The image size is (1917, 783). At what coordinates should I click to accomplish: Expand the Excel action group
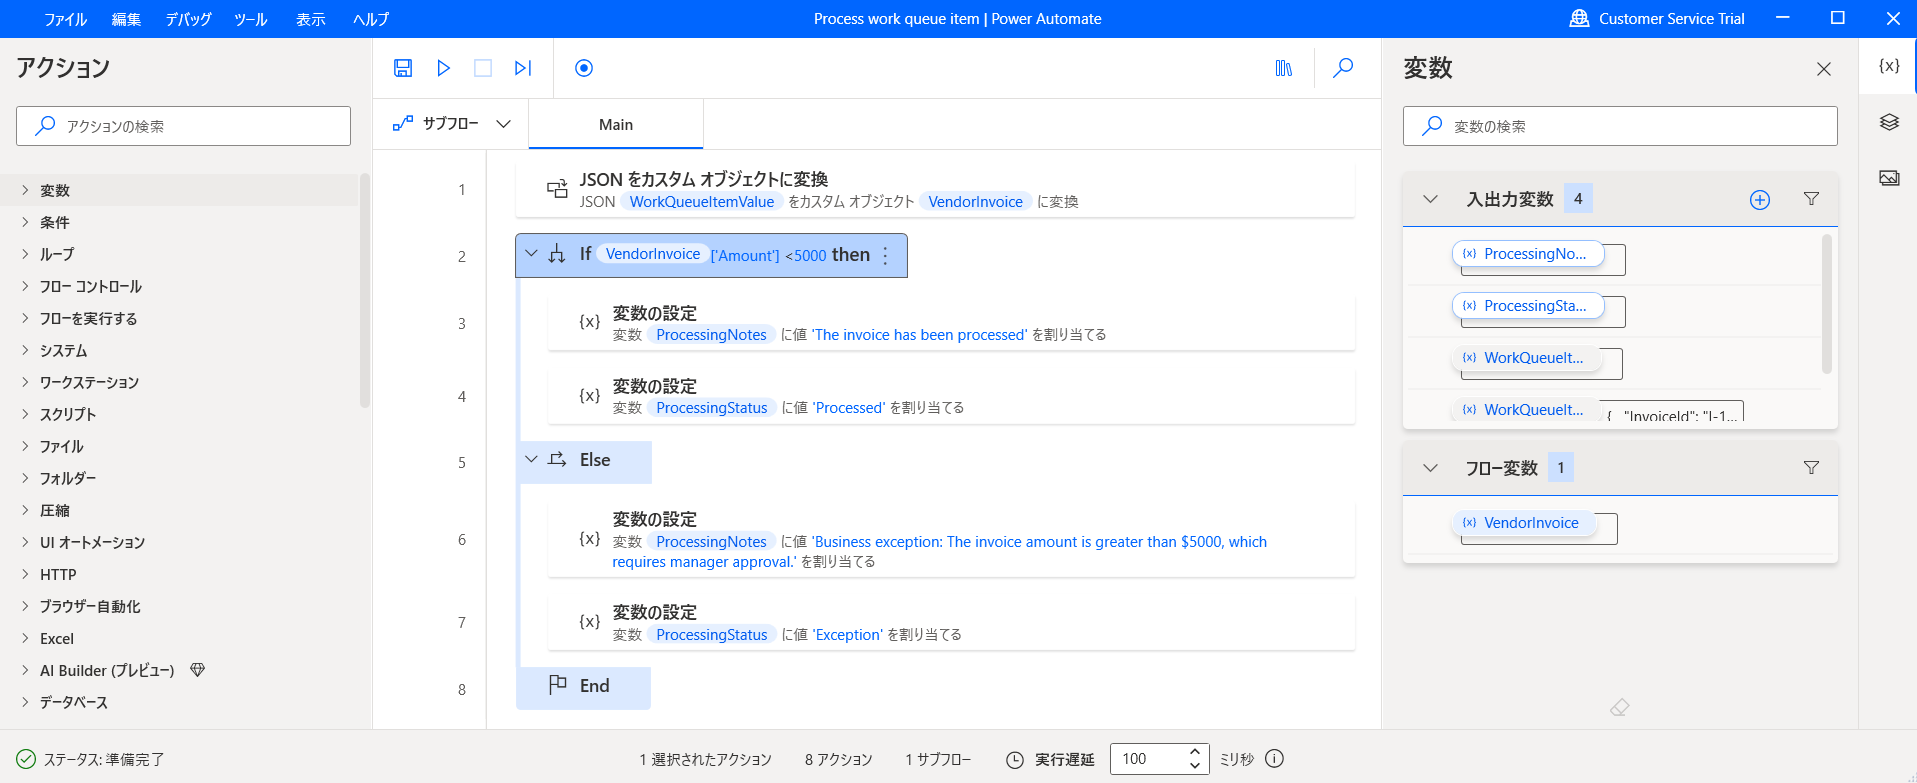(x=25, y=638)
